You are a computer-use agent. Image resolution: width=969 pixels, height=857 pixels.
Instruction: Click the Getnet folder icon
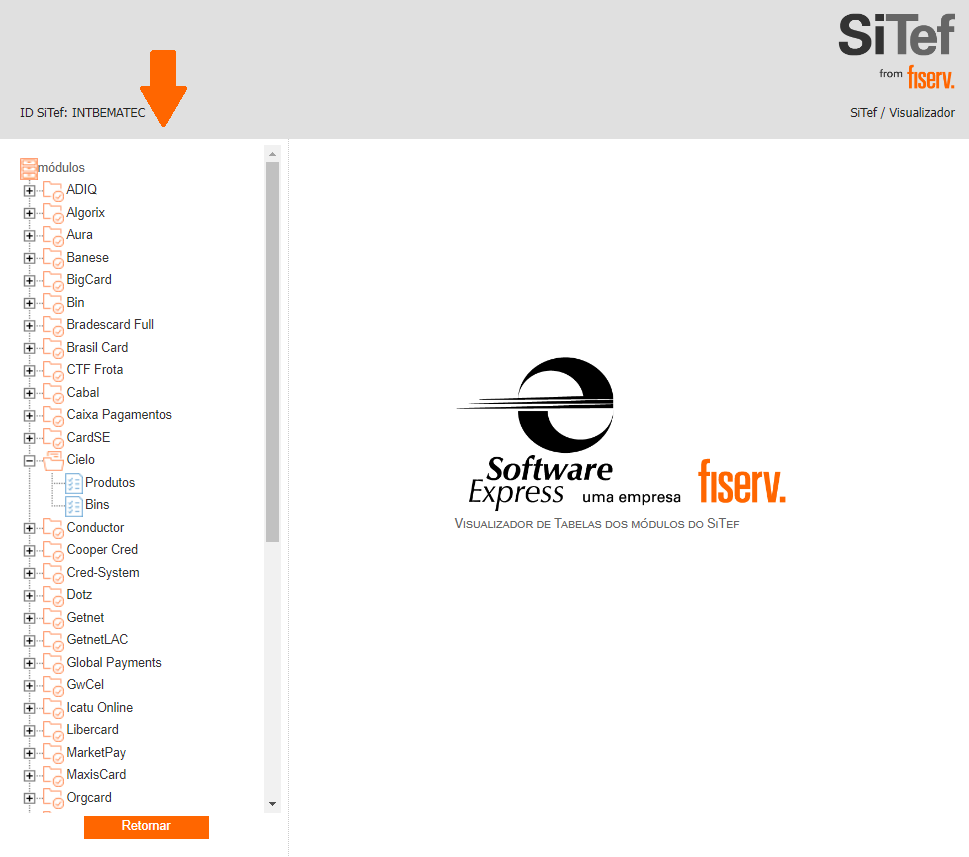pyautogui.click(x=53, y=620)
